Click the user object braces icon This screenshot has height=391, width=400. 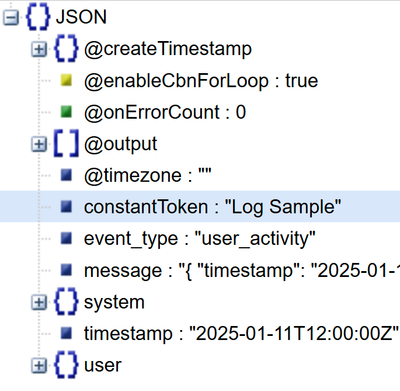pos(66,365)
